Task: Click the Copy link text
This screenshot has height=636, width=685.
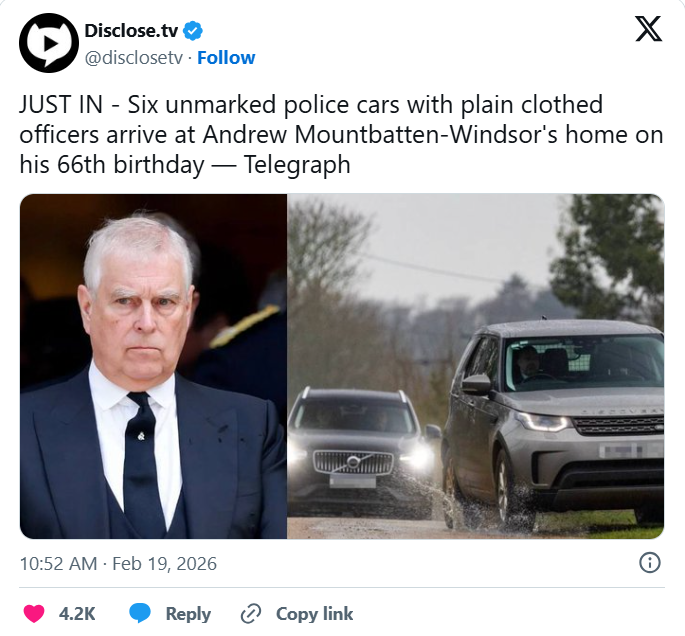Action: [314, 613]
